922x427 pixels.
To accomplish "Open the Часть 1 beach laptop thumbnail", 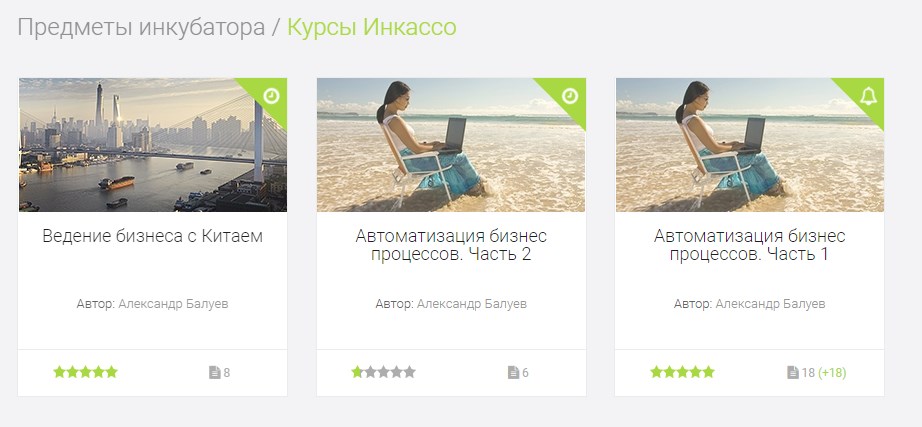I will (x=750, y=145).
